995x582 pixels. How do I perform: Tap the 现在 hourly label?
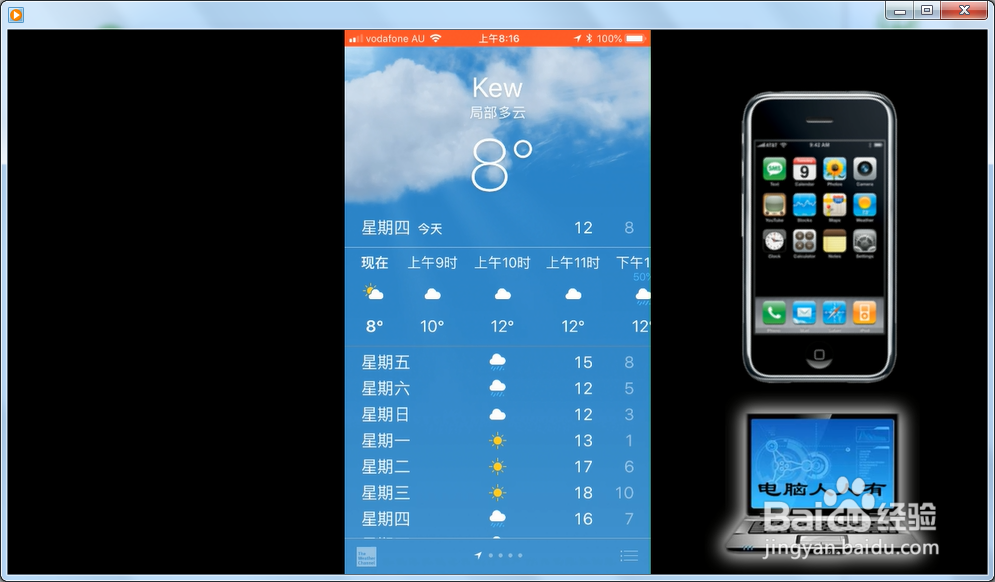tap(374, 263)
